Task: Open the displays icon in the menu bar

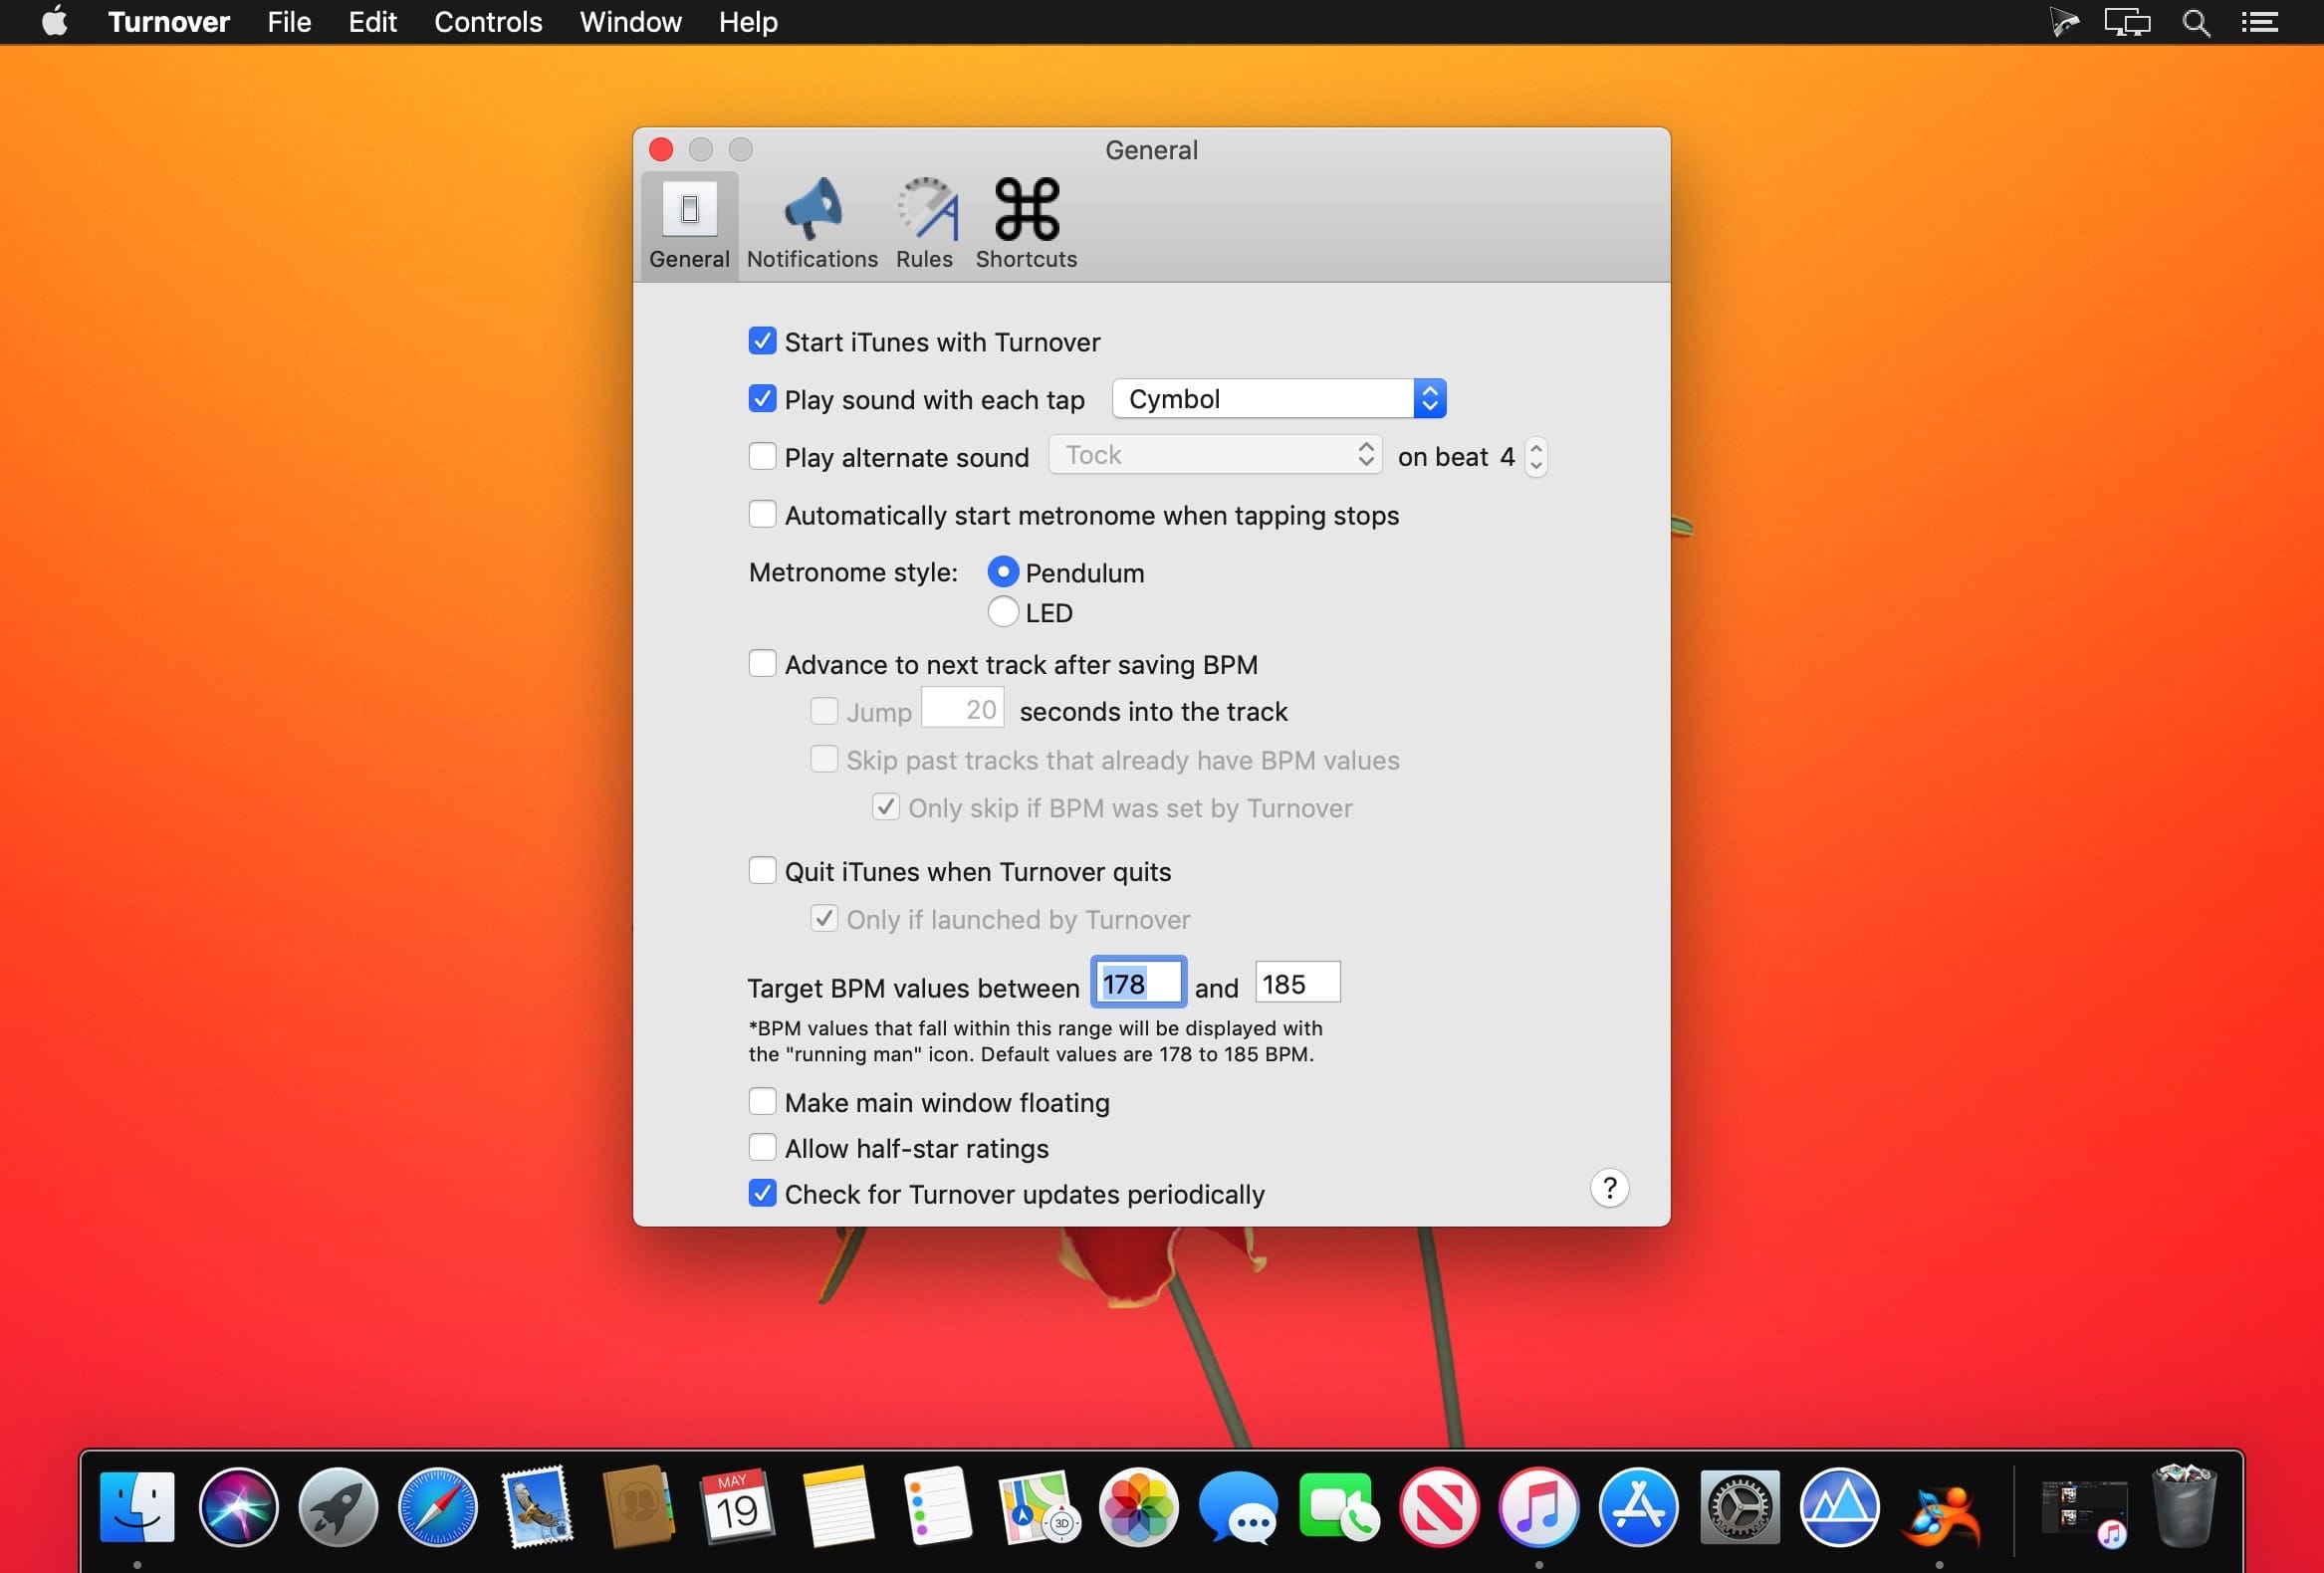Action: (x=2127, y=22)
